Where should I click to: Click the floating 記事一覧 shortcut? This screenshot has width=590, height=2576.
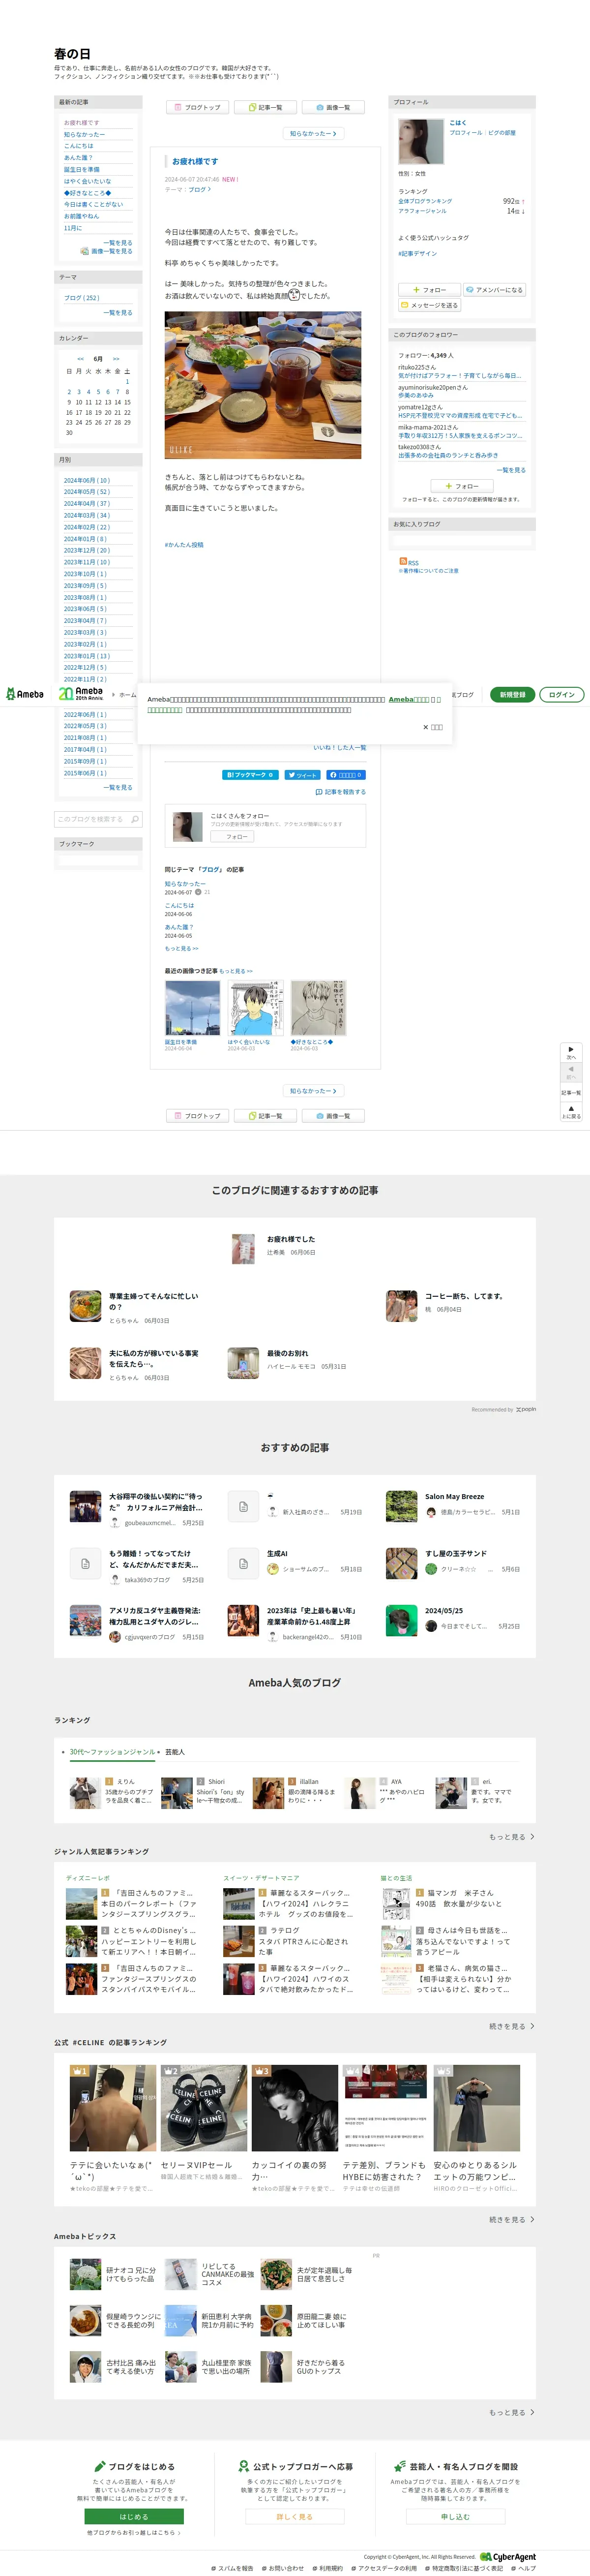571,1092
